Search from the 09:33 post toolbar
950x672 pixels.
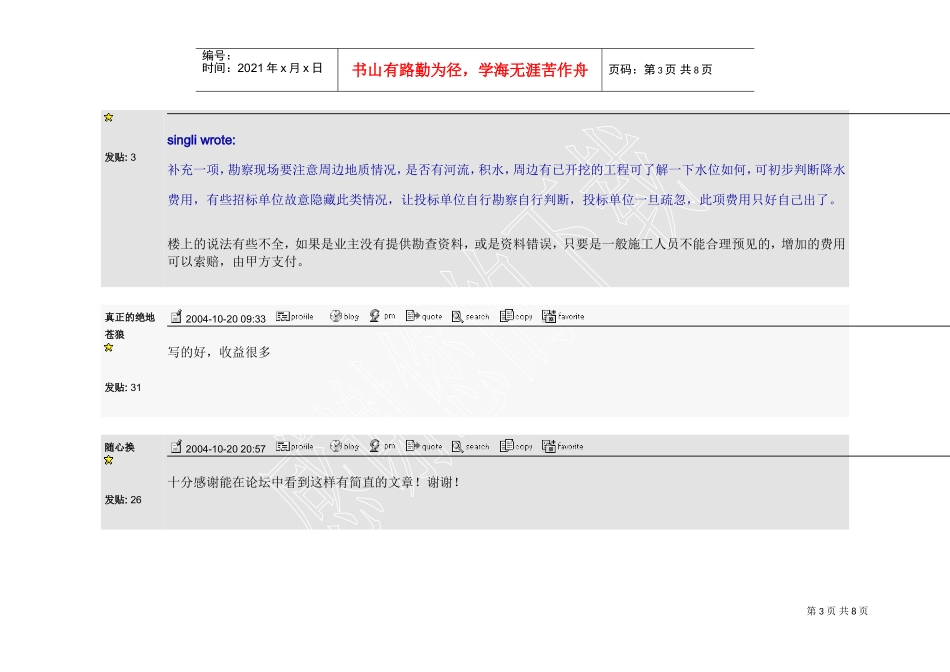(470, 316)
